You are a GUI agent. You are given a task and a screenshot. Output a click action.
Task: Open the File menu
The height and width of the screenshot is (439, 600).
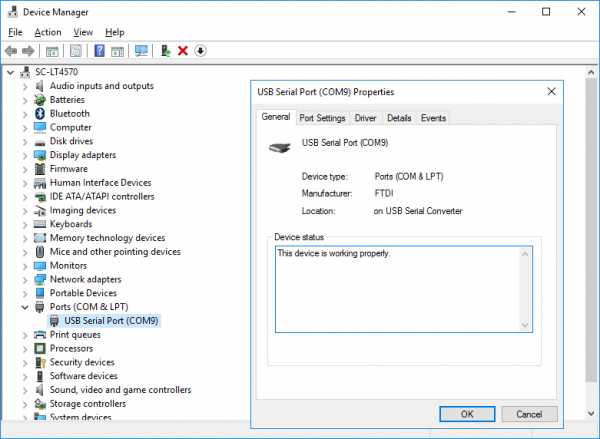click(15, 33)
